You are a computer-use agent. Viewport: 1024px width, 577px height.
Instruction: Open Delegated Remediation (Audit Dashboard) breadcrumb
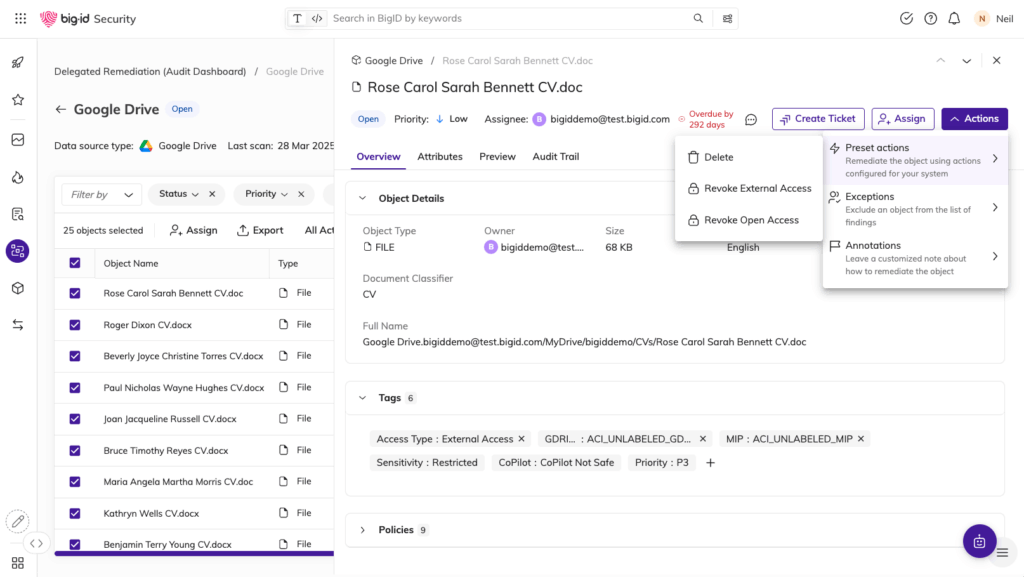pyautogui.click(x=150, y=71)
